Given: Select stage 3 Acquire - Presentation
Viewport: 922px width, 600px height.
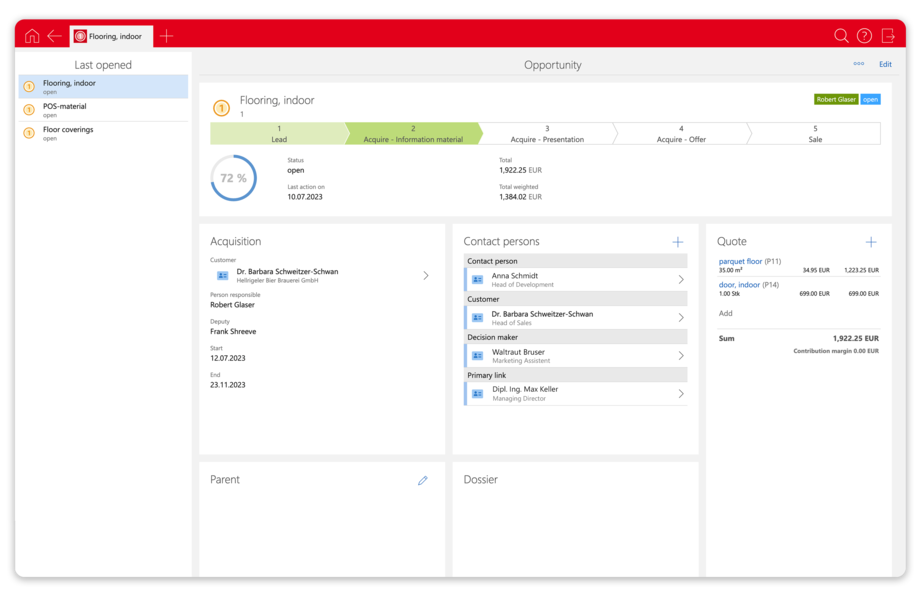Looking at the screenshot, I should 547,134.
